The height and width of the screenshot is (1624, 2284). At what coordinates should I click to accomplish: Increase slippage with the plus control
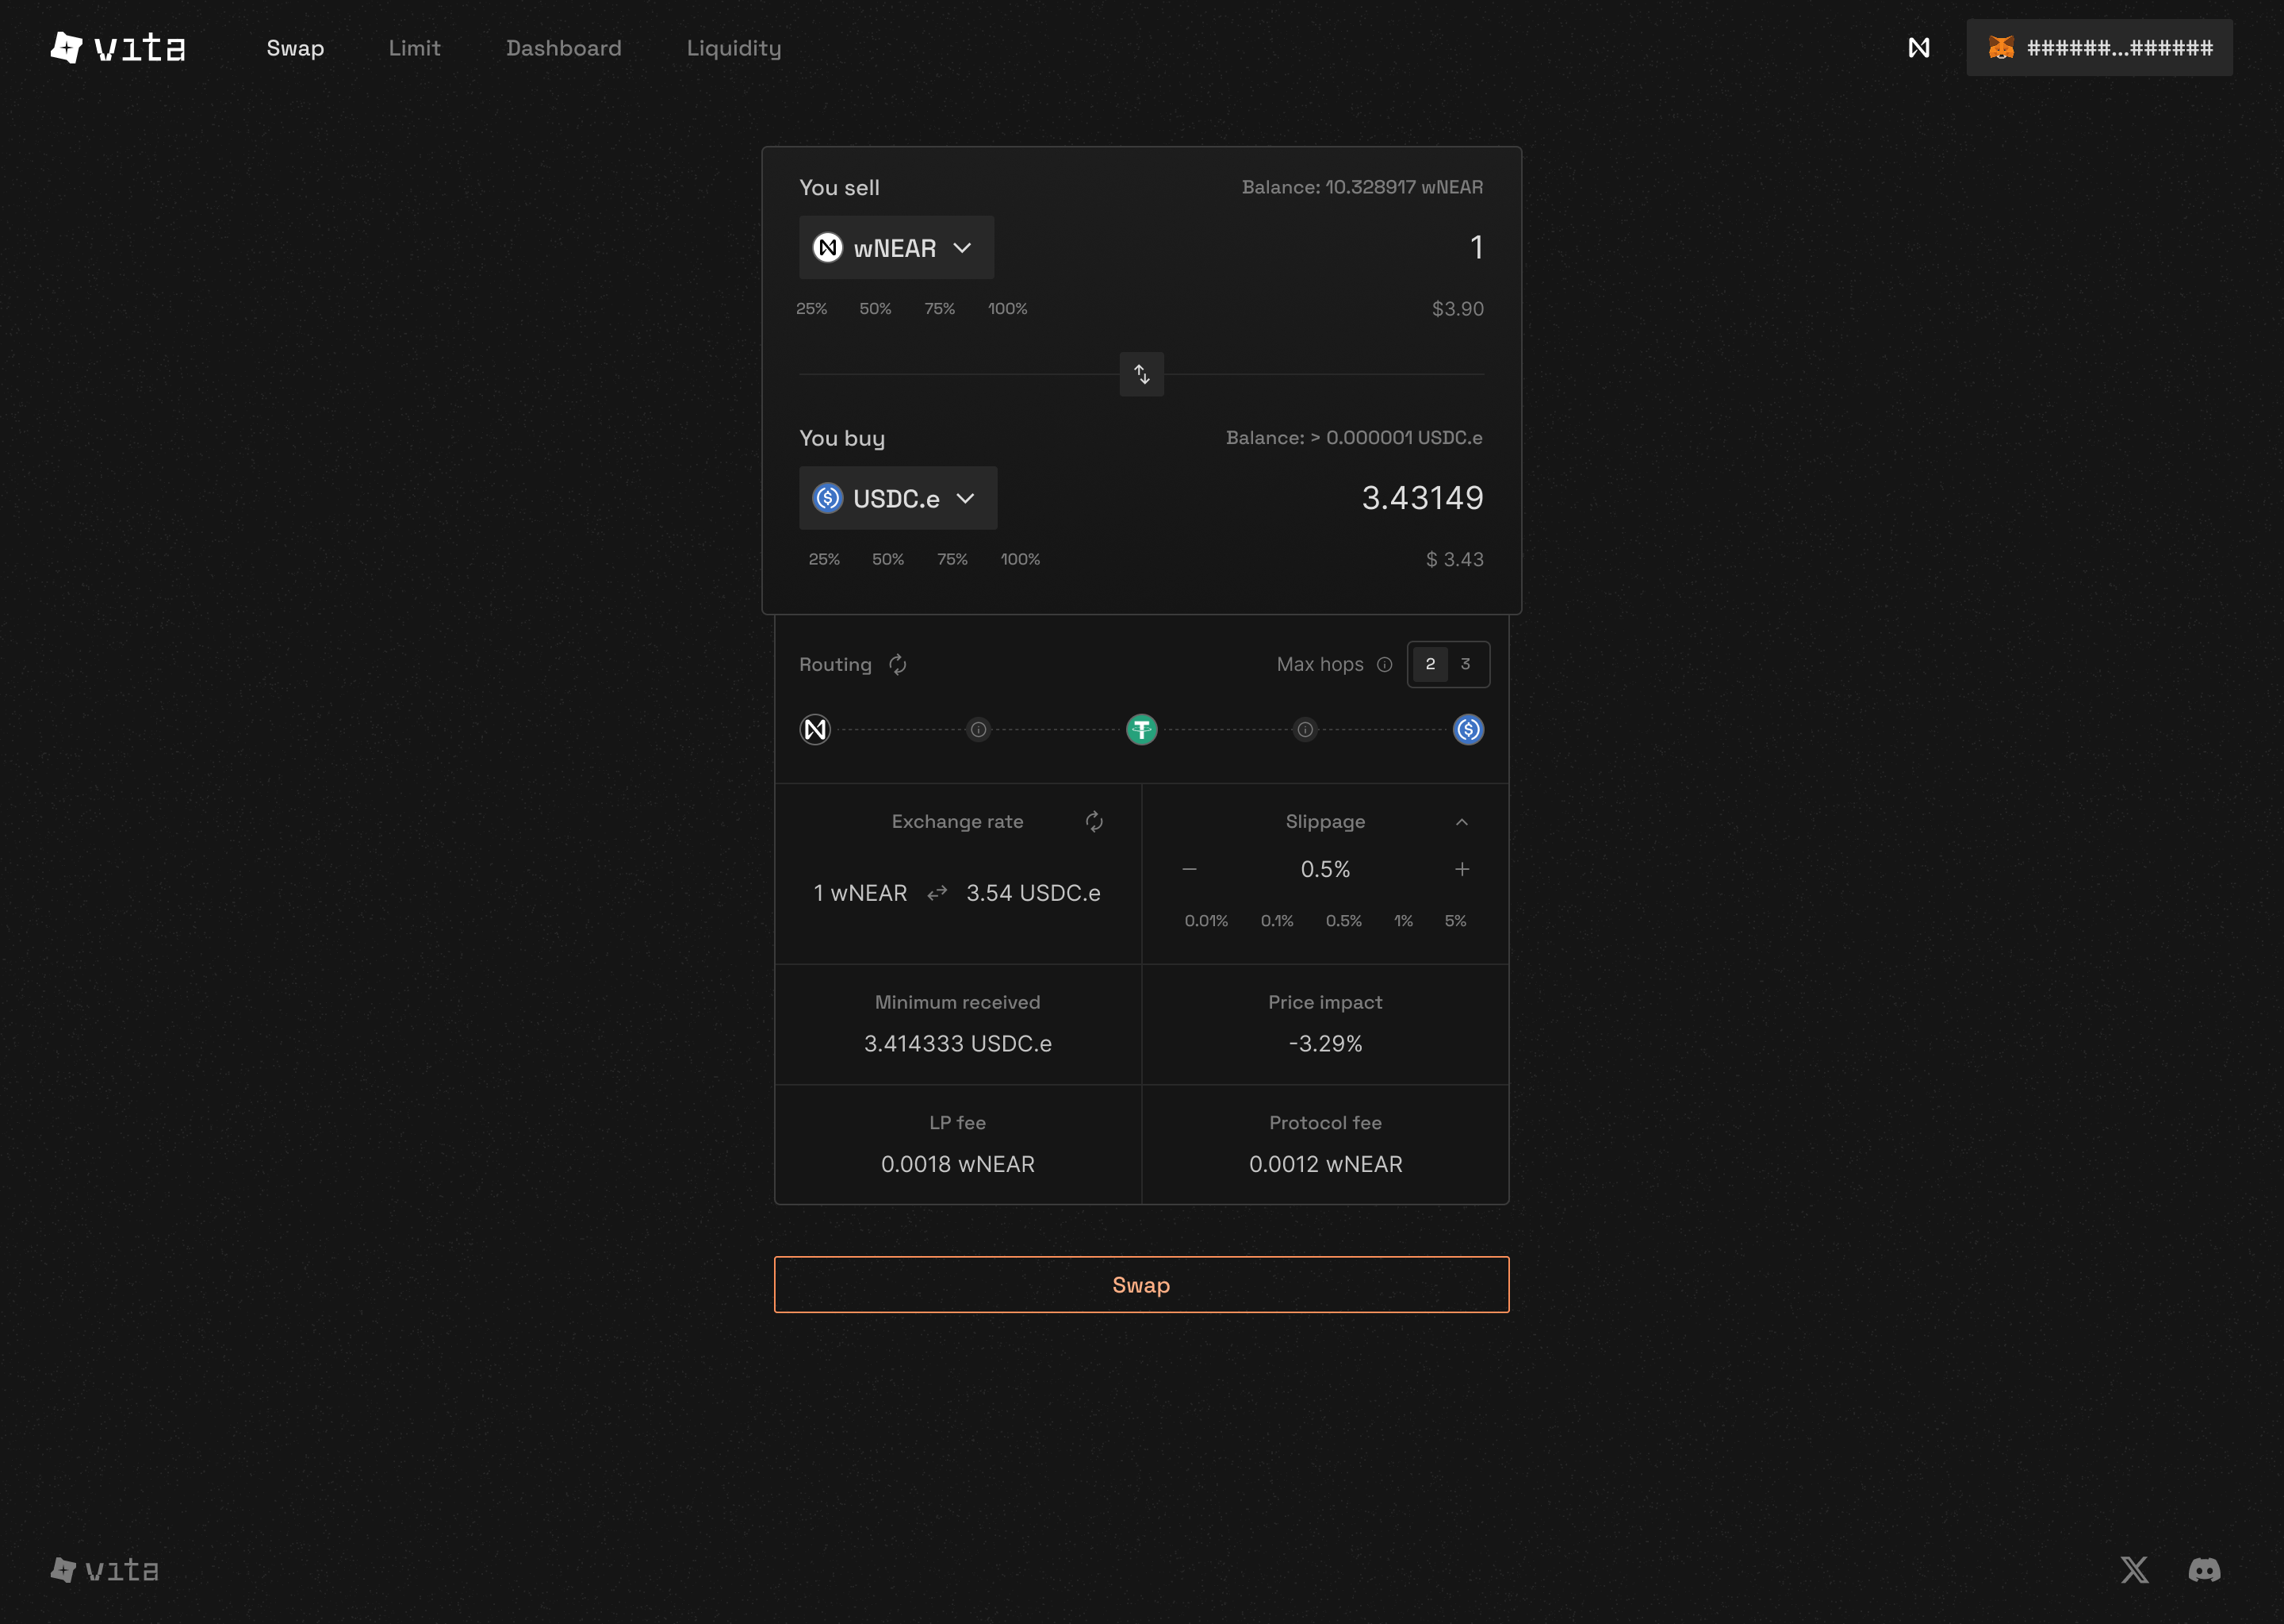click(1462, 869)
